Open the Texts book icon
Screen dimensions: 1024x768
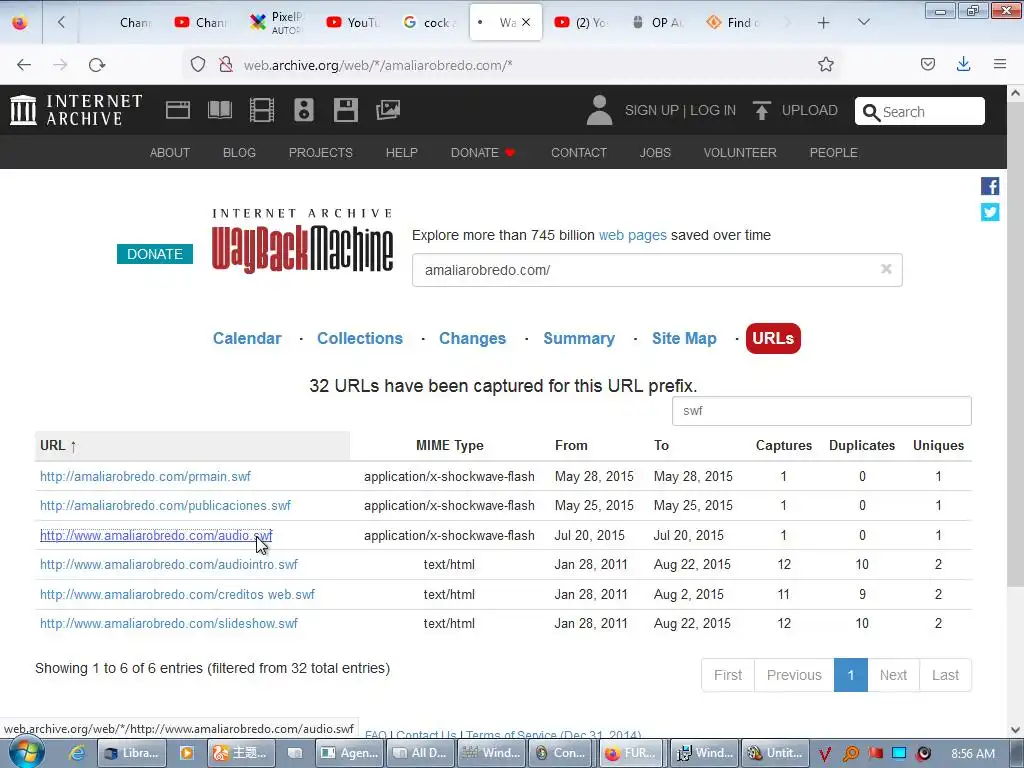point(219,110)
